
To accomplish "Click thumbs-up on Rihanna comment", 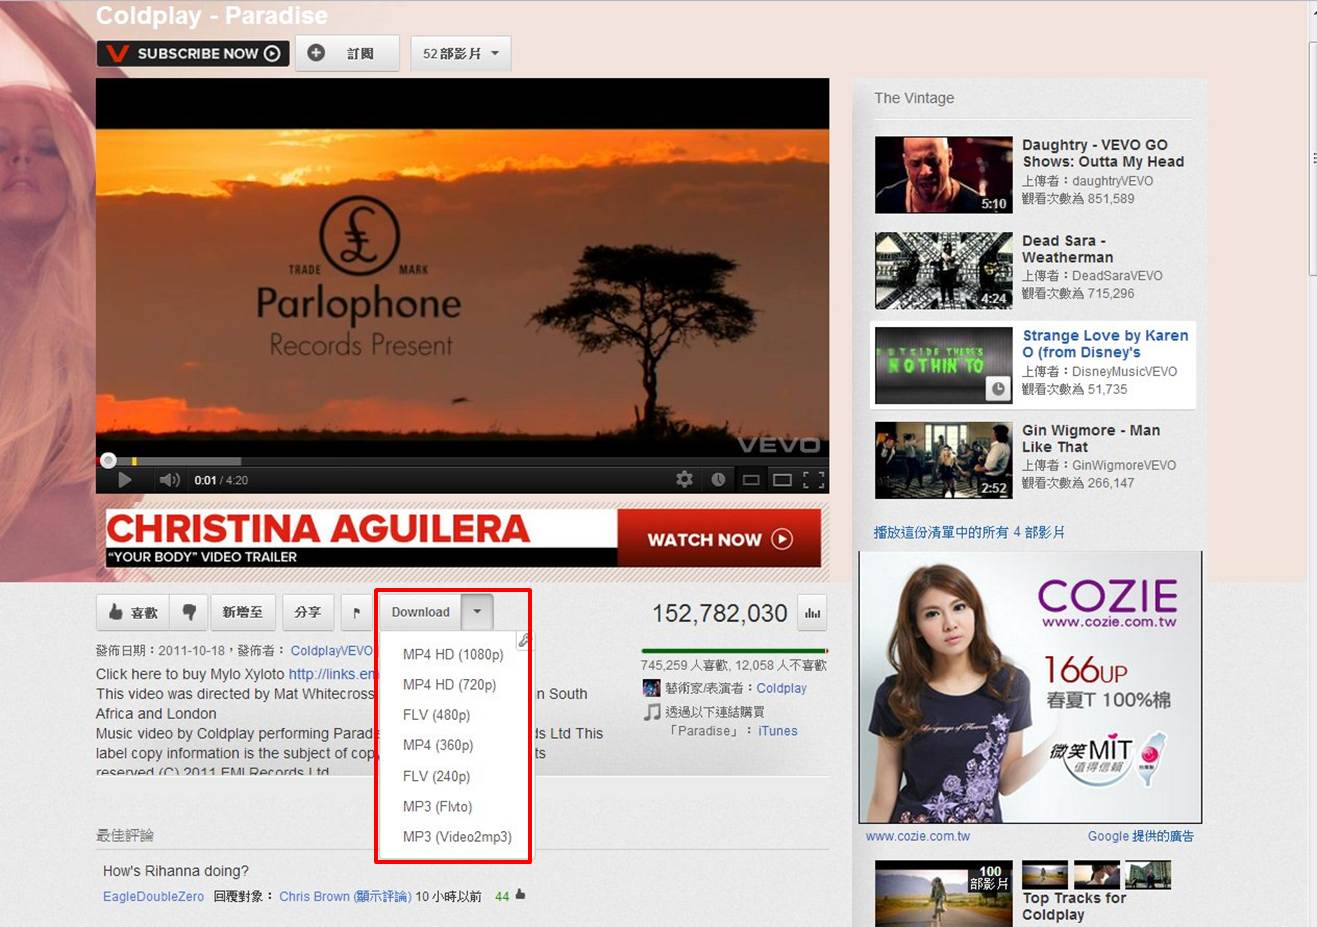I will tap(520, 895).
